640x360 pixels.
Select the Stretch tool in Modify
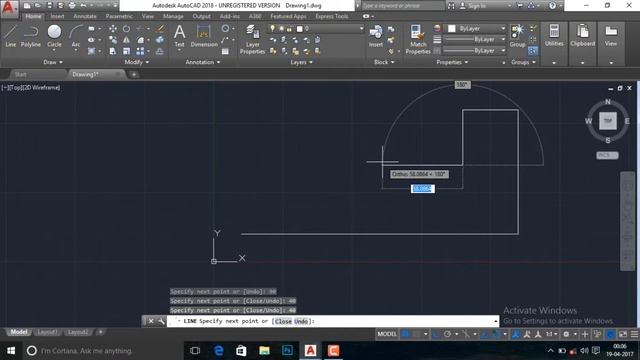(x=113, y=51)
